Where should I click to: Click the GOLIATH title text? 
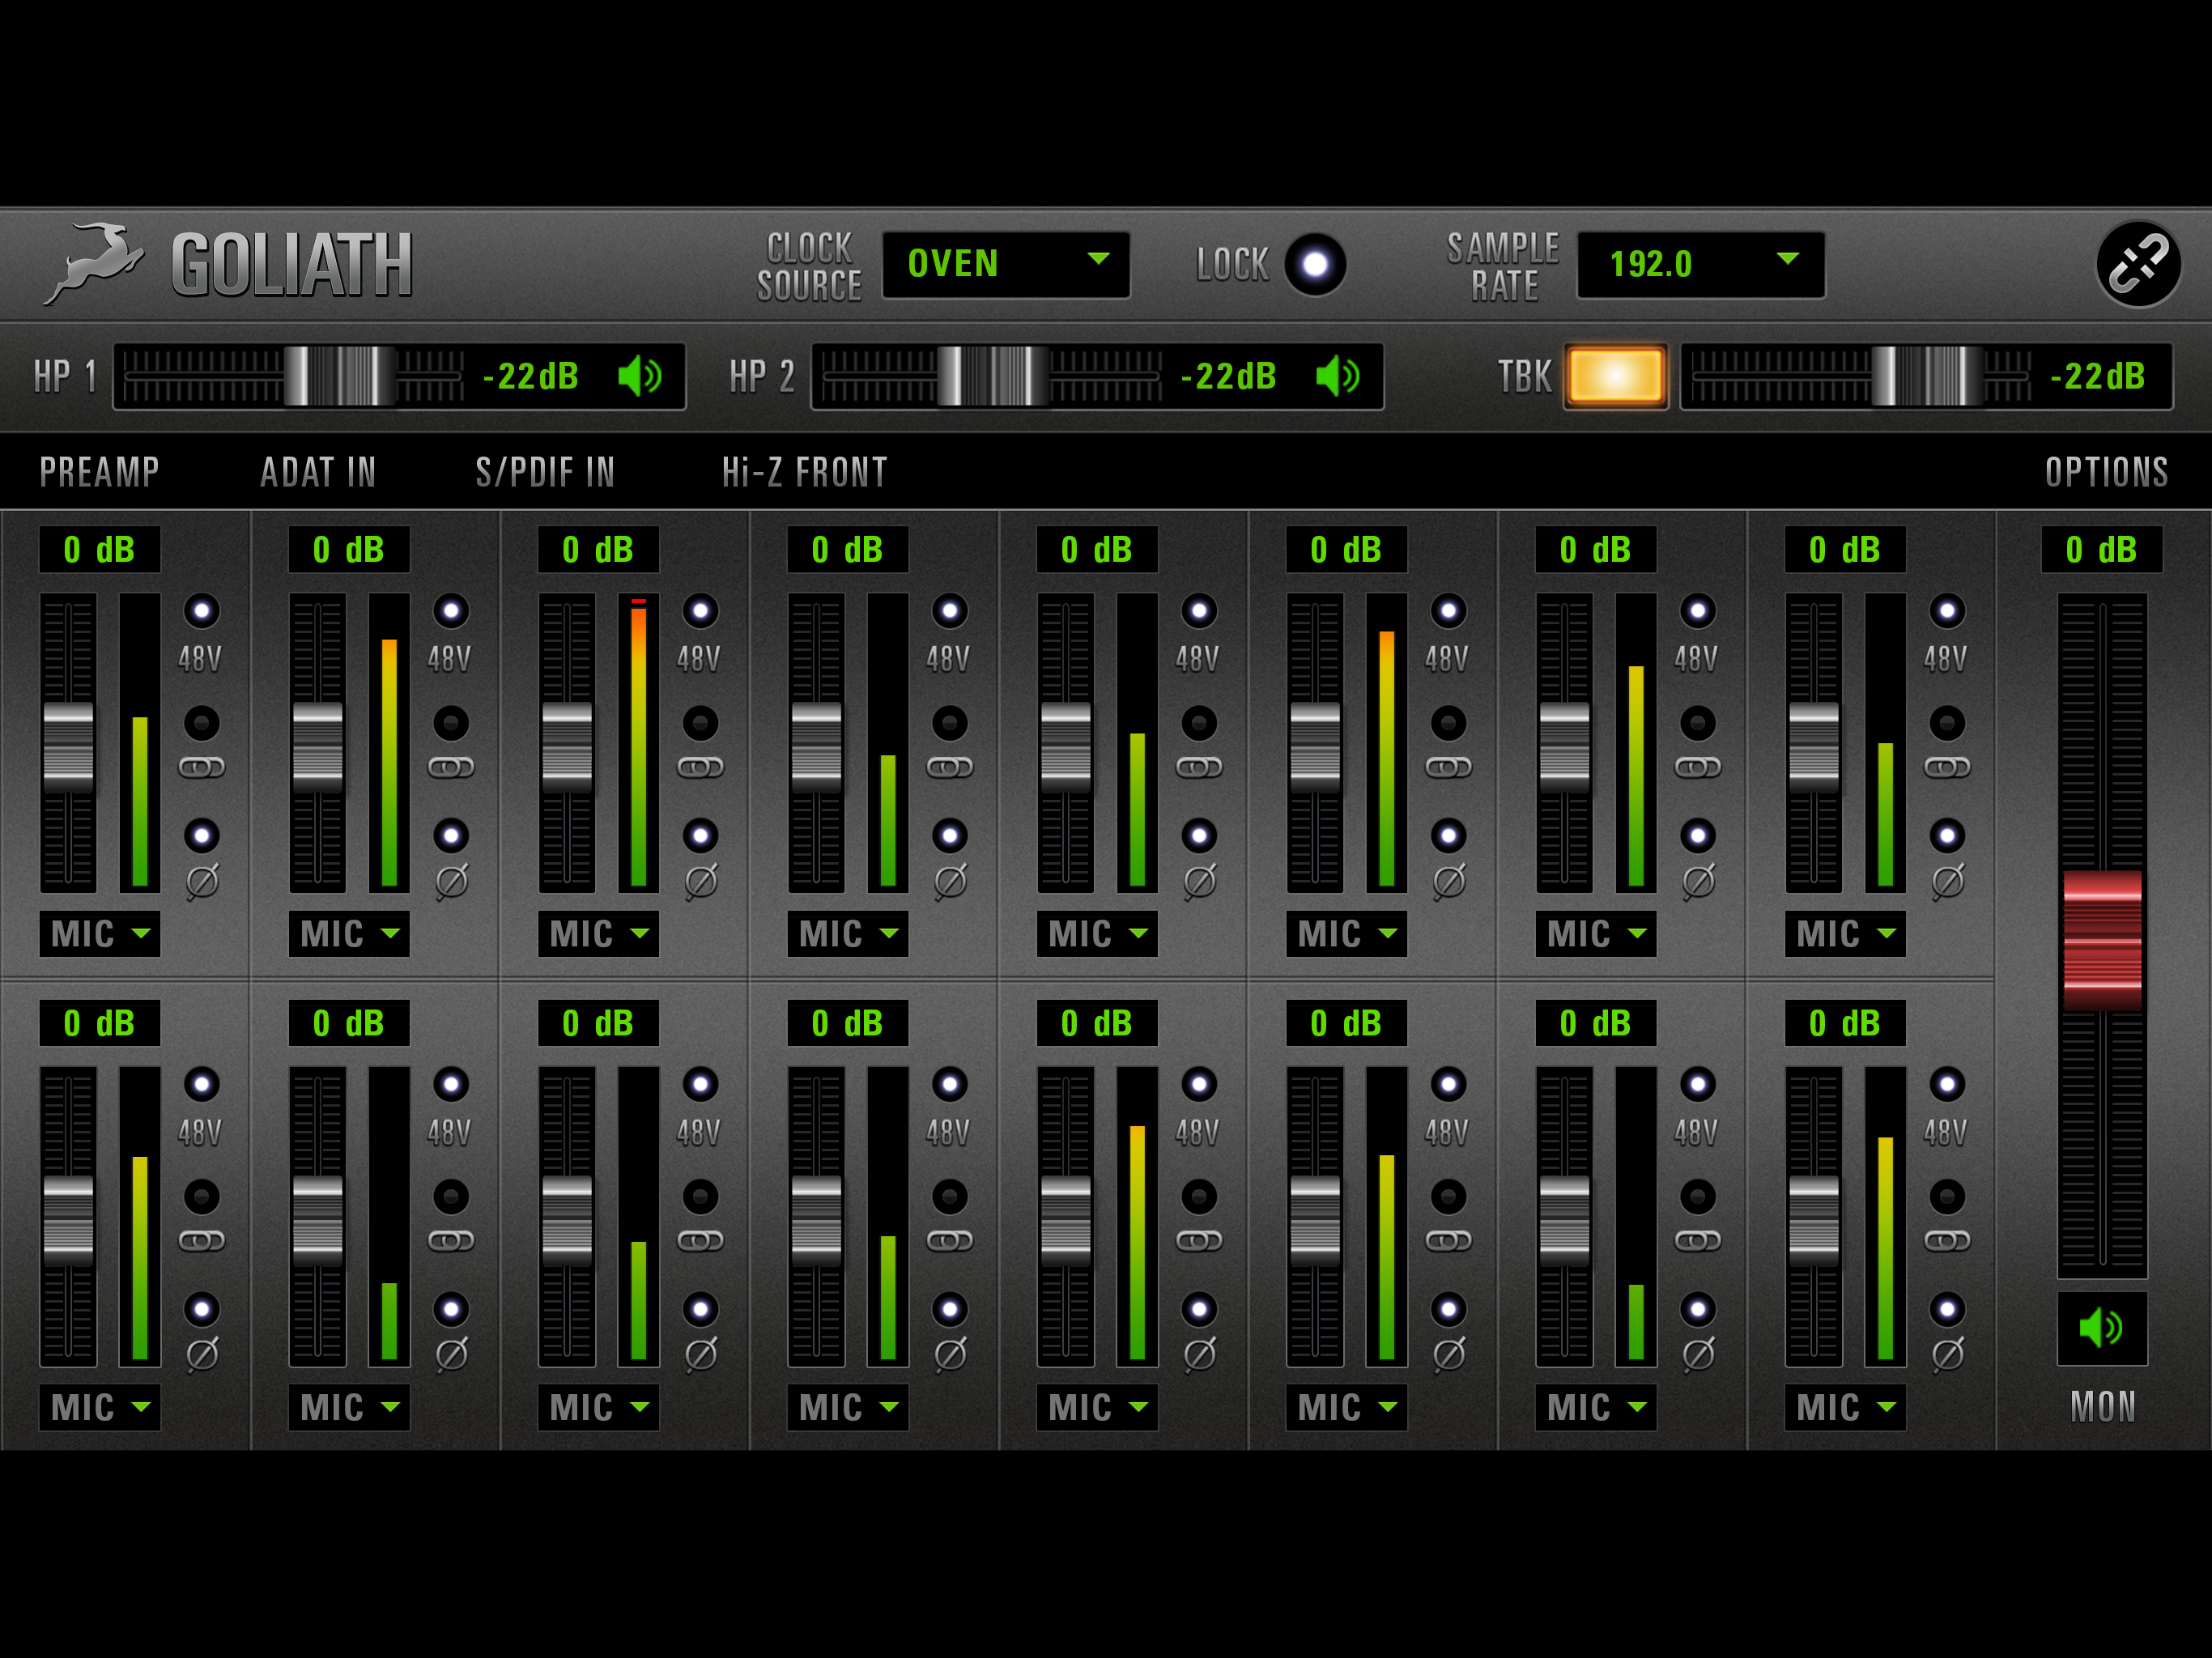(291, 265)
